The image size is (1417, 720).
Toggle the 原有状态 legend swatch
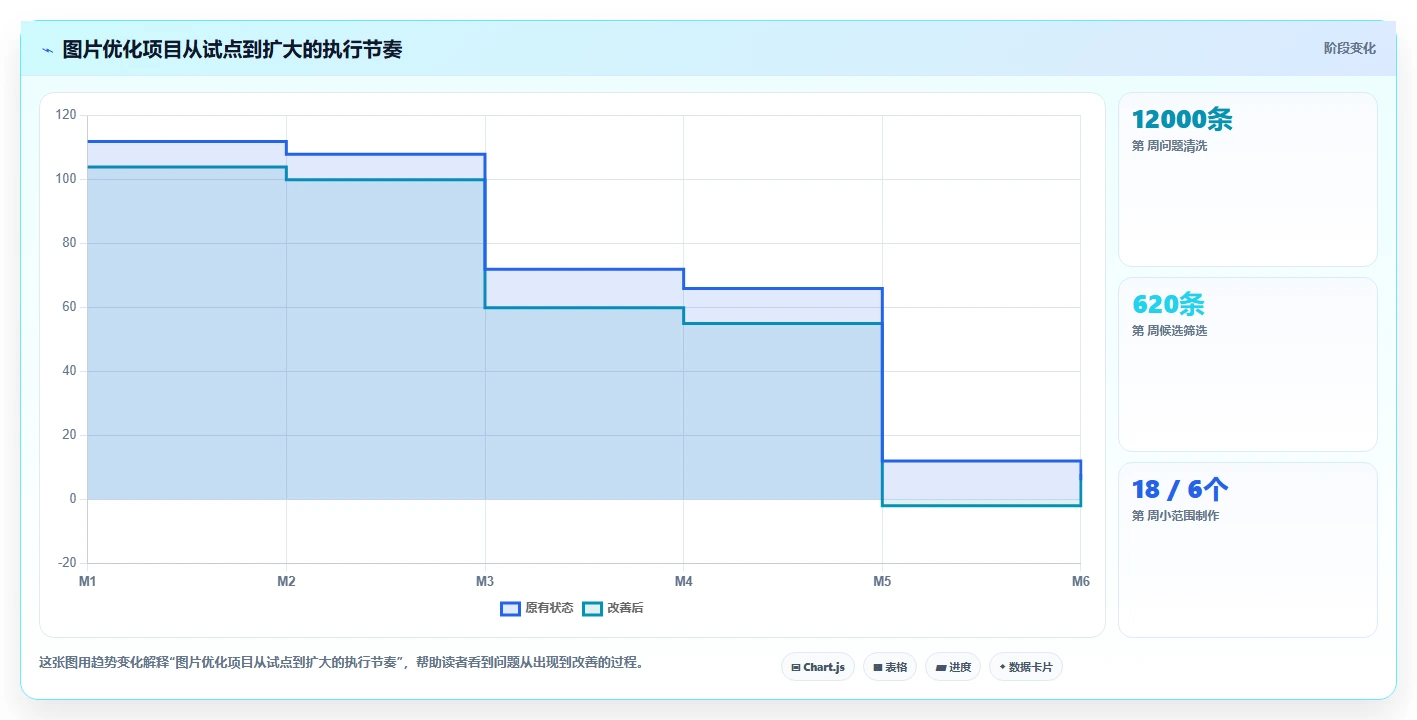pyautogui.click(x=510, y=608)
